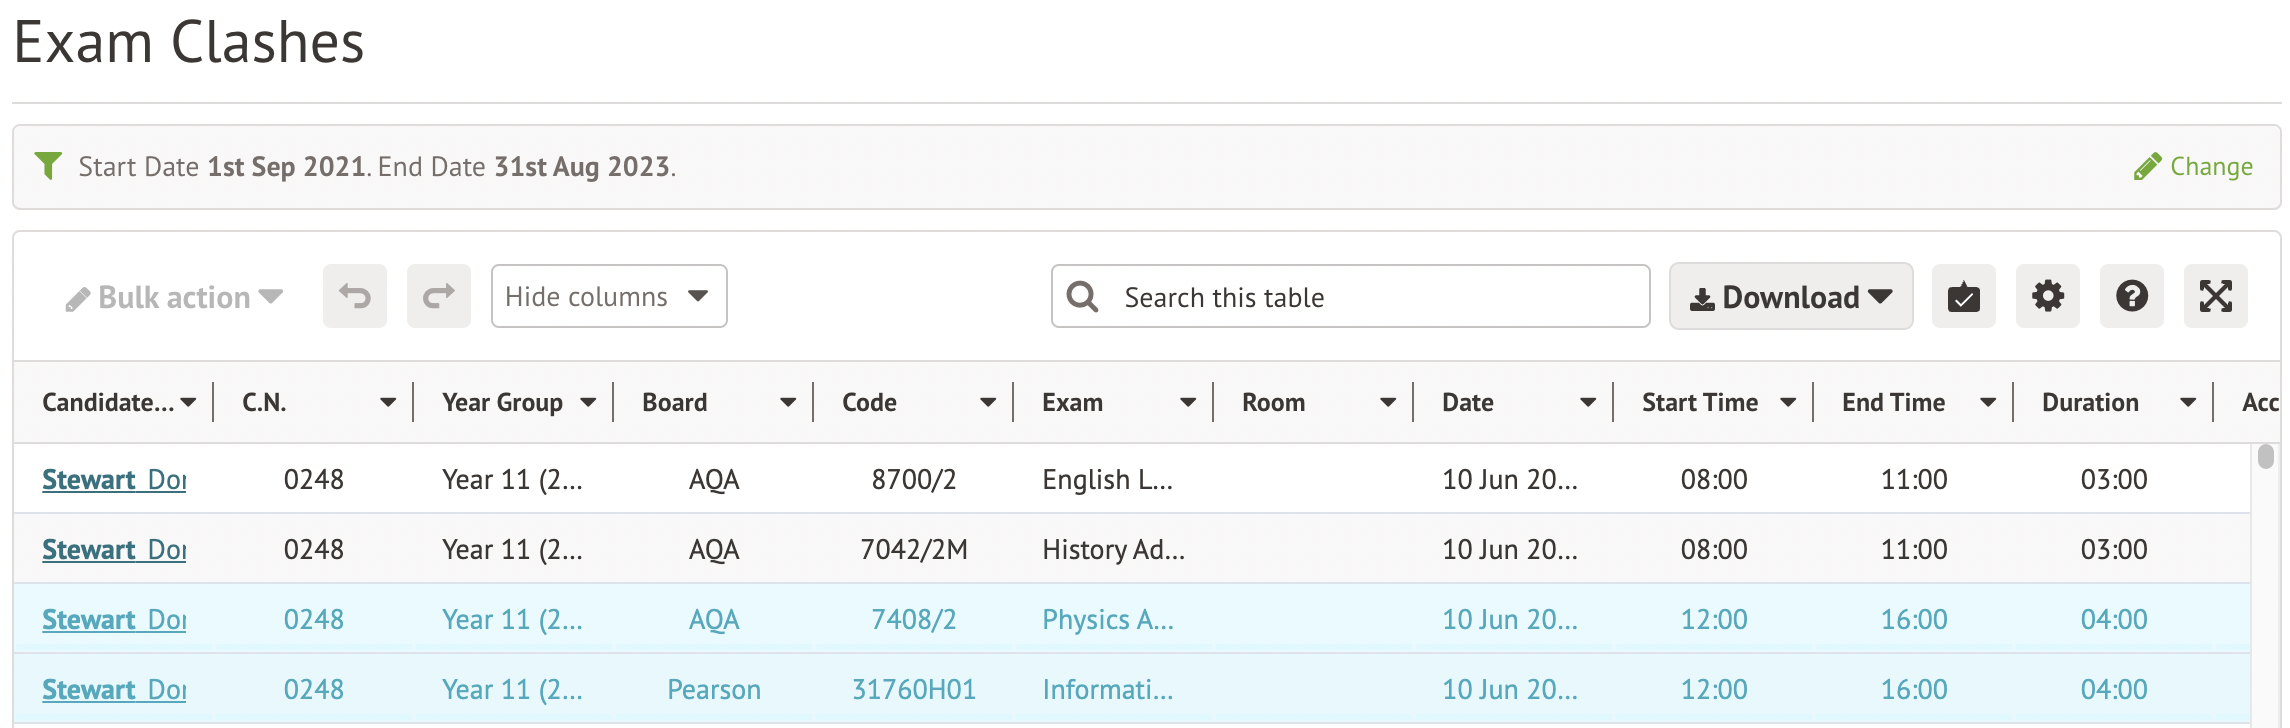Open the Download dropdown menu
The height and width of the screenshot is (728, 2290).
coord(1790,296)
